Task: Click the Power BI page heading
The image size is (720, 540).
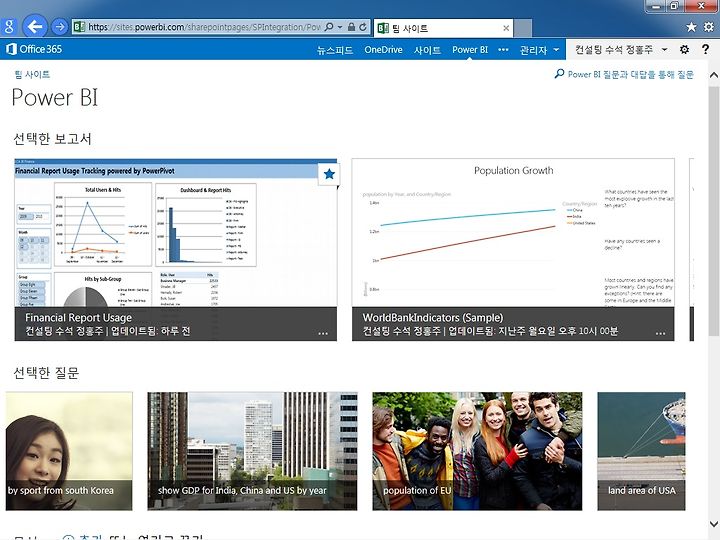Action: pos(55,97)
